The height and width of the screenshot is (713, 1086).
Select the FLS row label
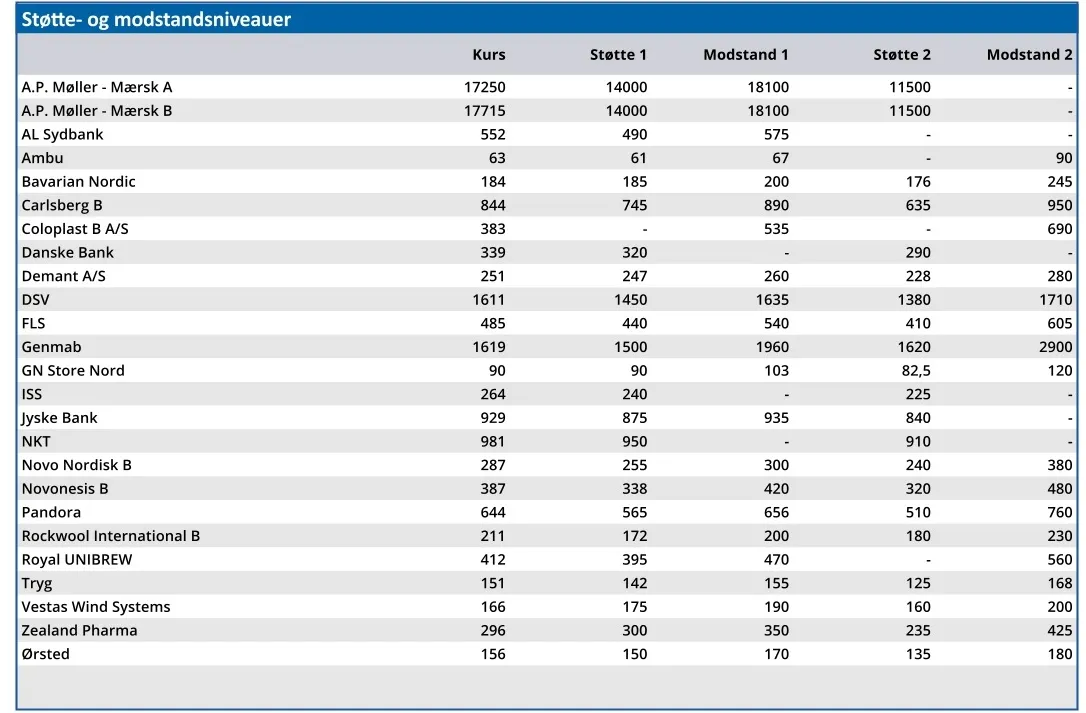tap(33, 323)
